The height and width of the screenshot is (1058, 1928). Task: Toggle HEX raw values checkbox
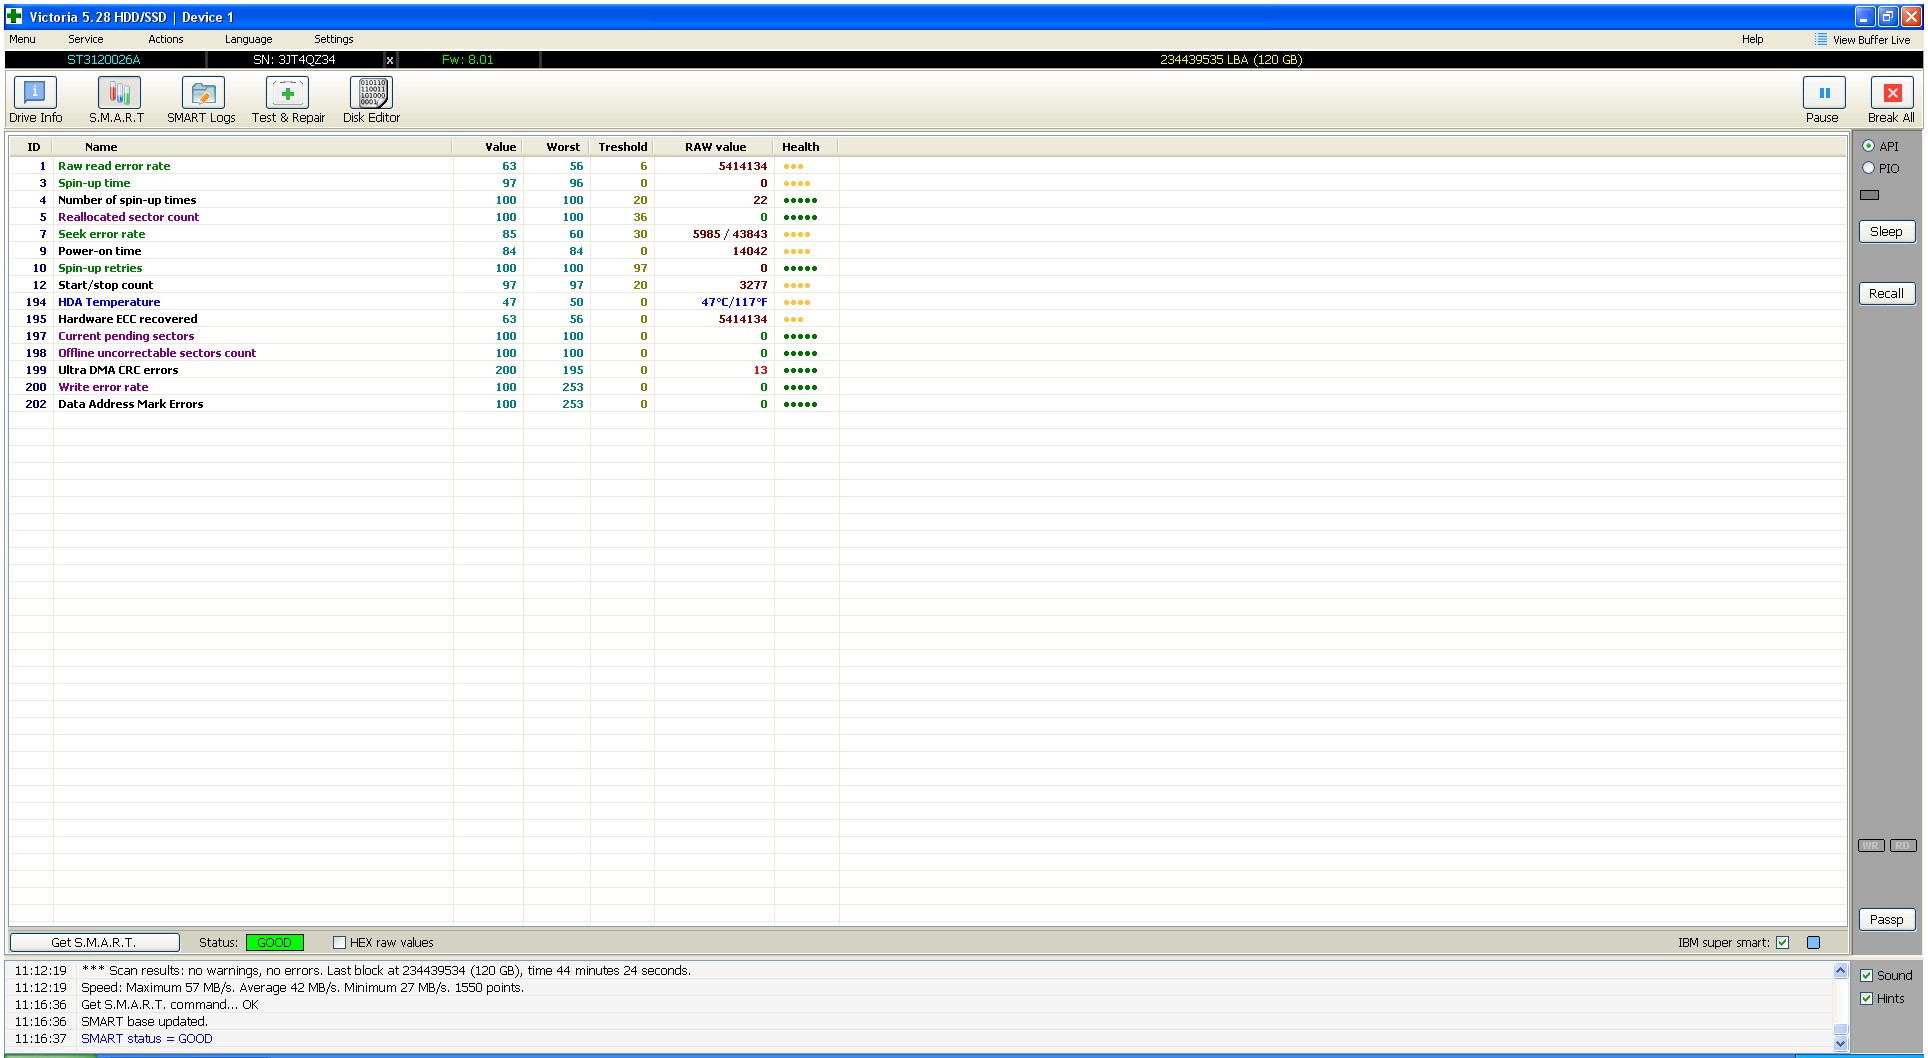point(339,942)
